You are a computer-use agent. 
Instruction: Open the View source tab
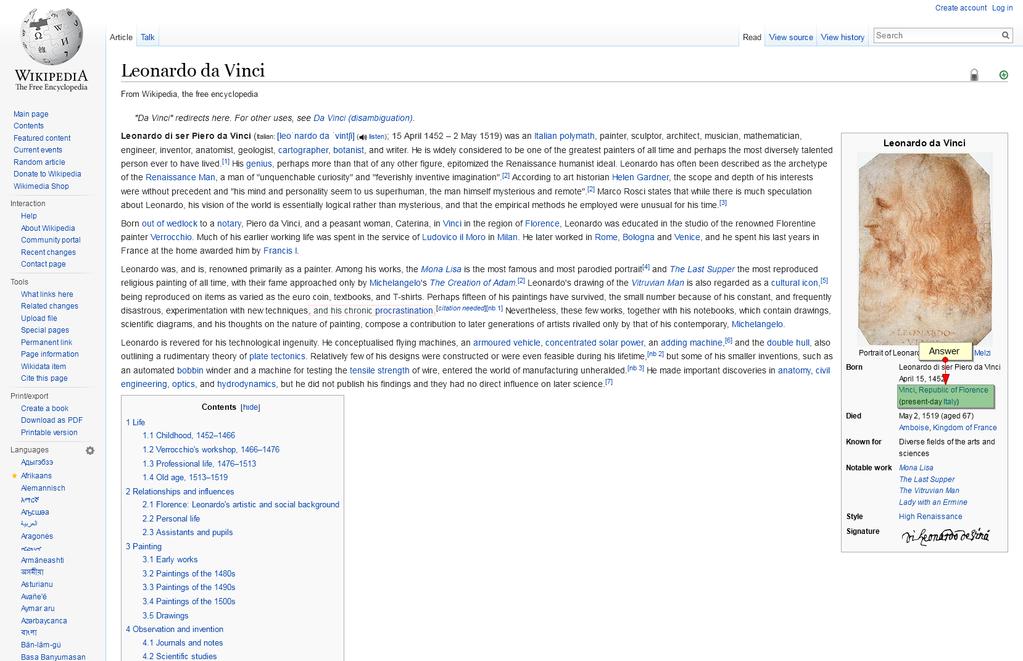pos(791,38)
